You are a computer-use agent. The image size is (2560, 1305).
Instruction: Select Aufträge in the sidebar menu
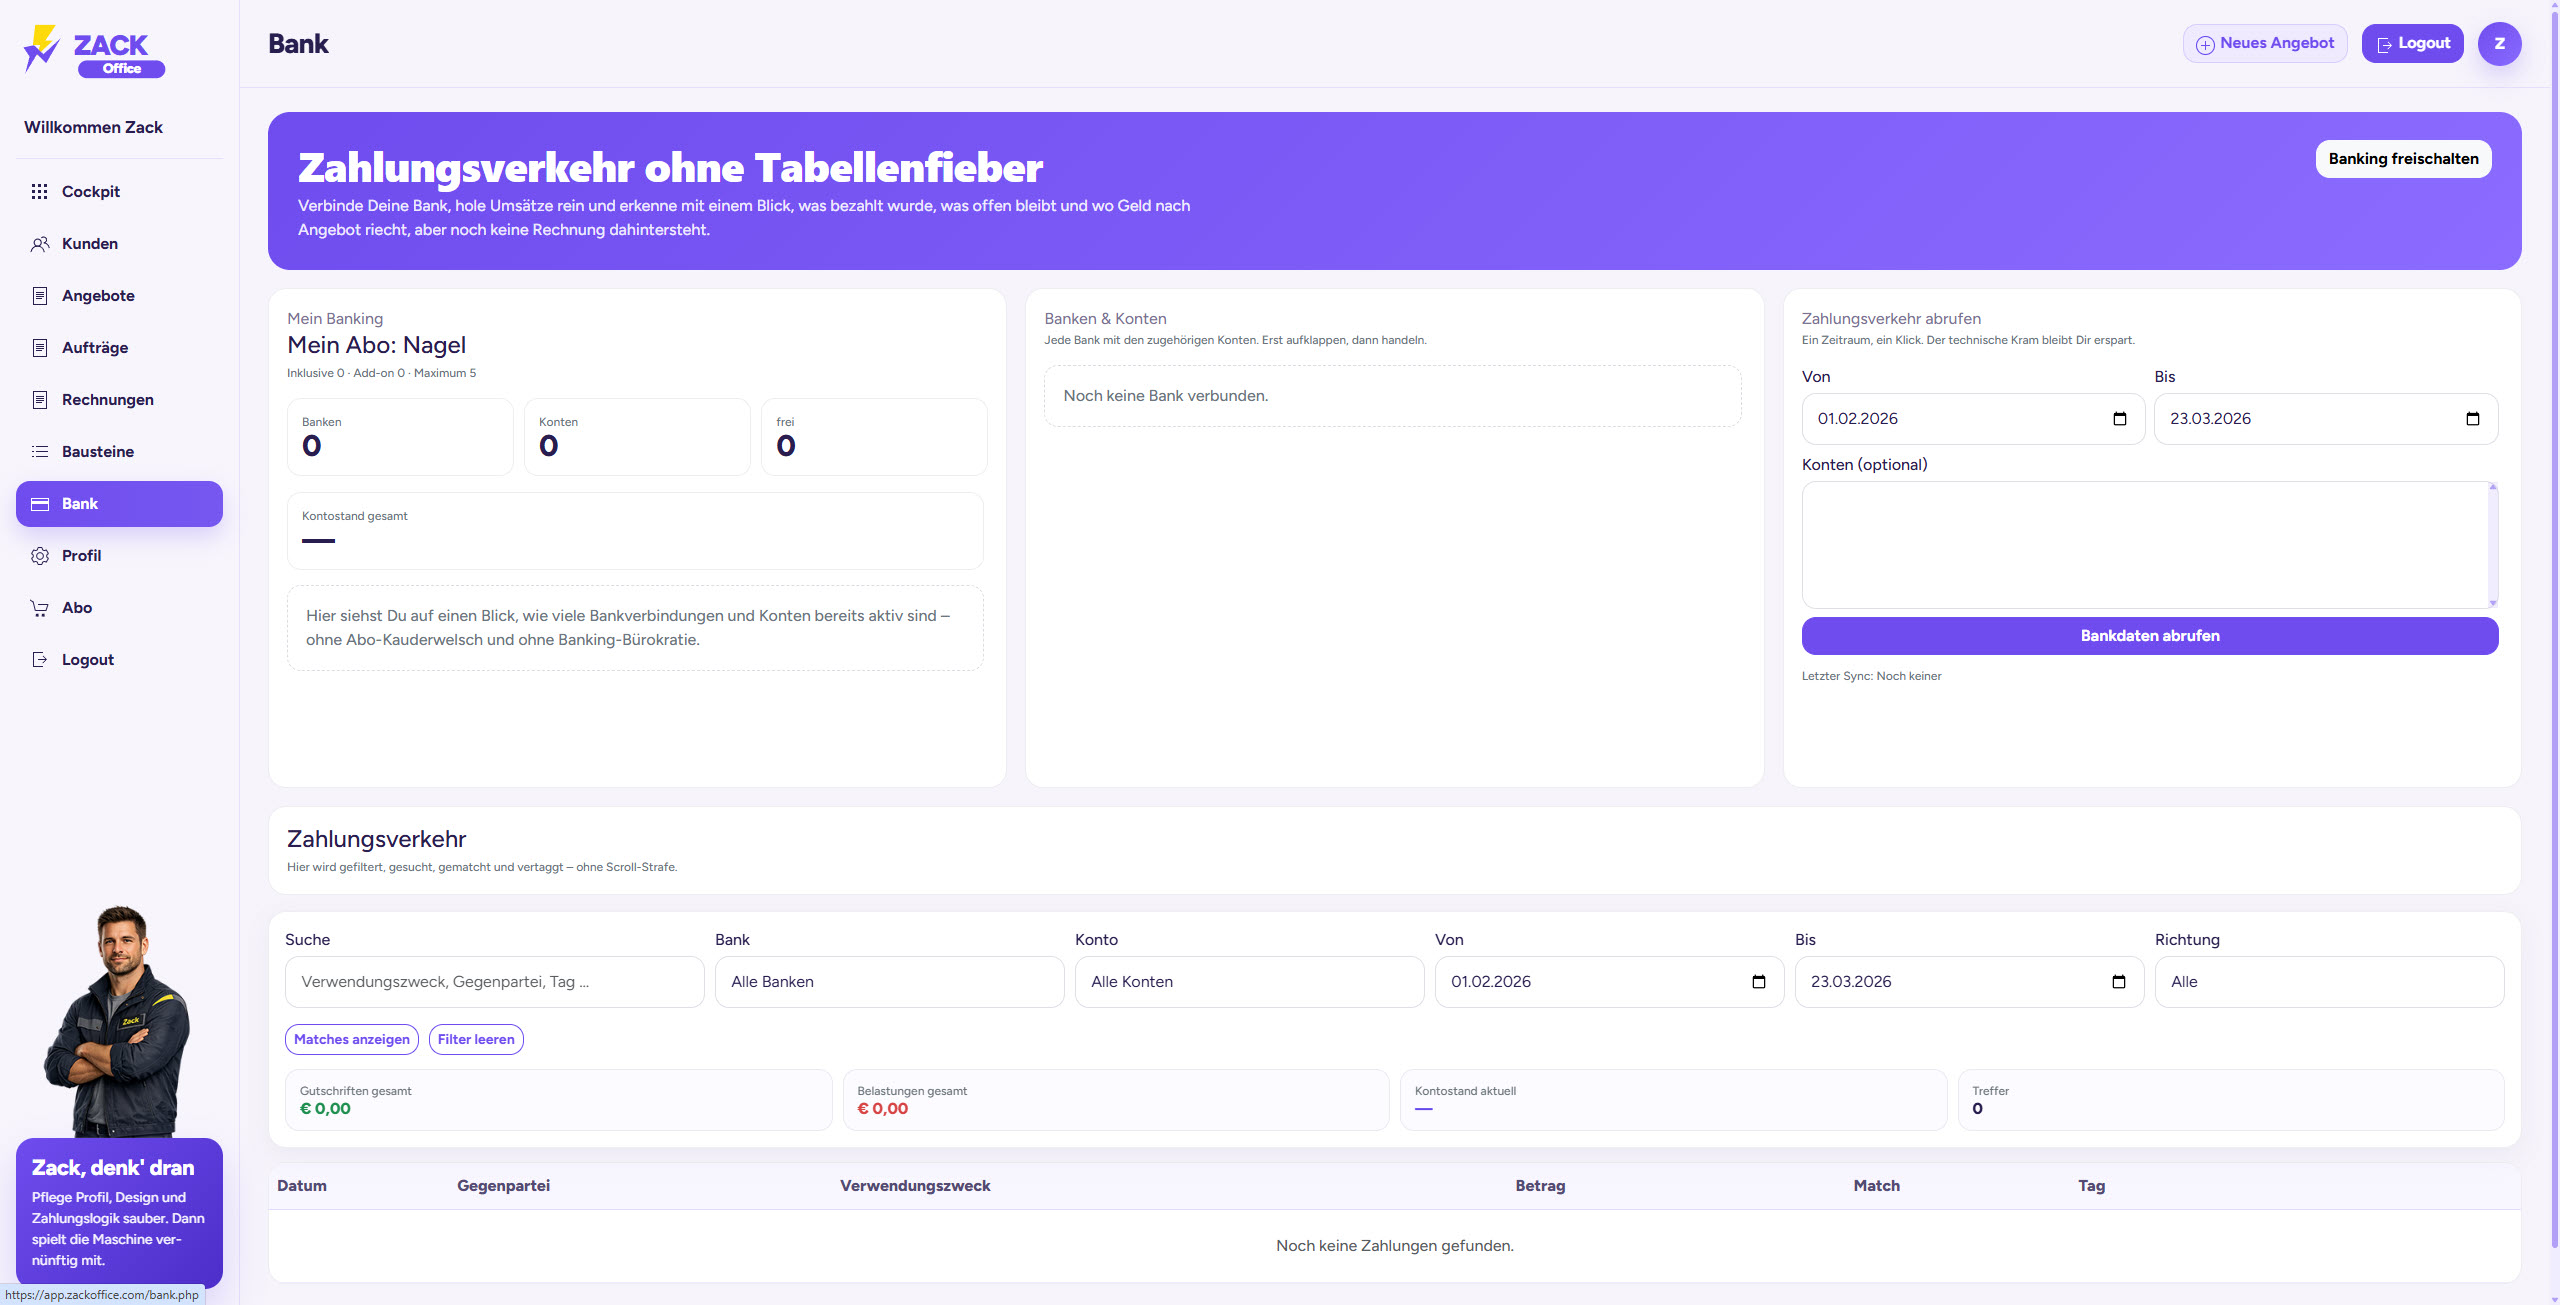point(95,348)
